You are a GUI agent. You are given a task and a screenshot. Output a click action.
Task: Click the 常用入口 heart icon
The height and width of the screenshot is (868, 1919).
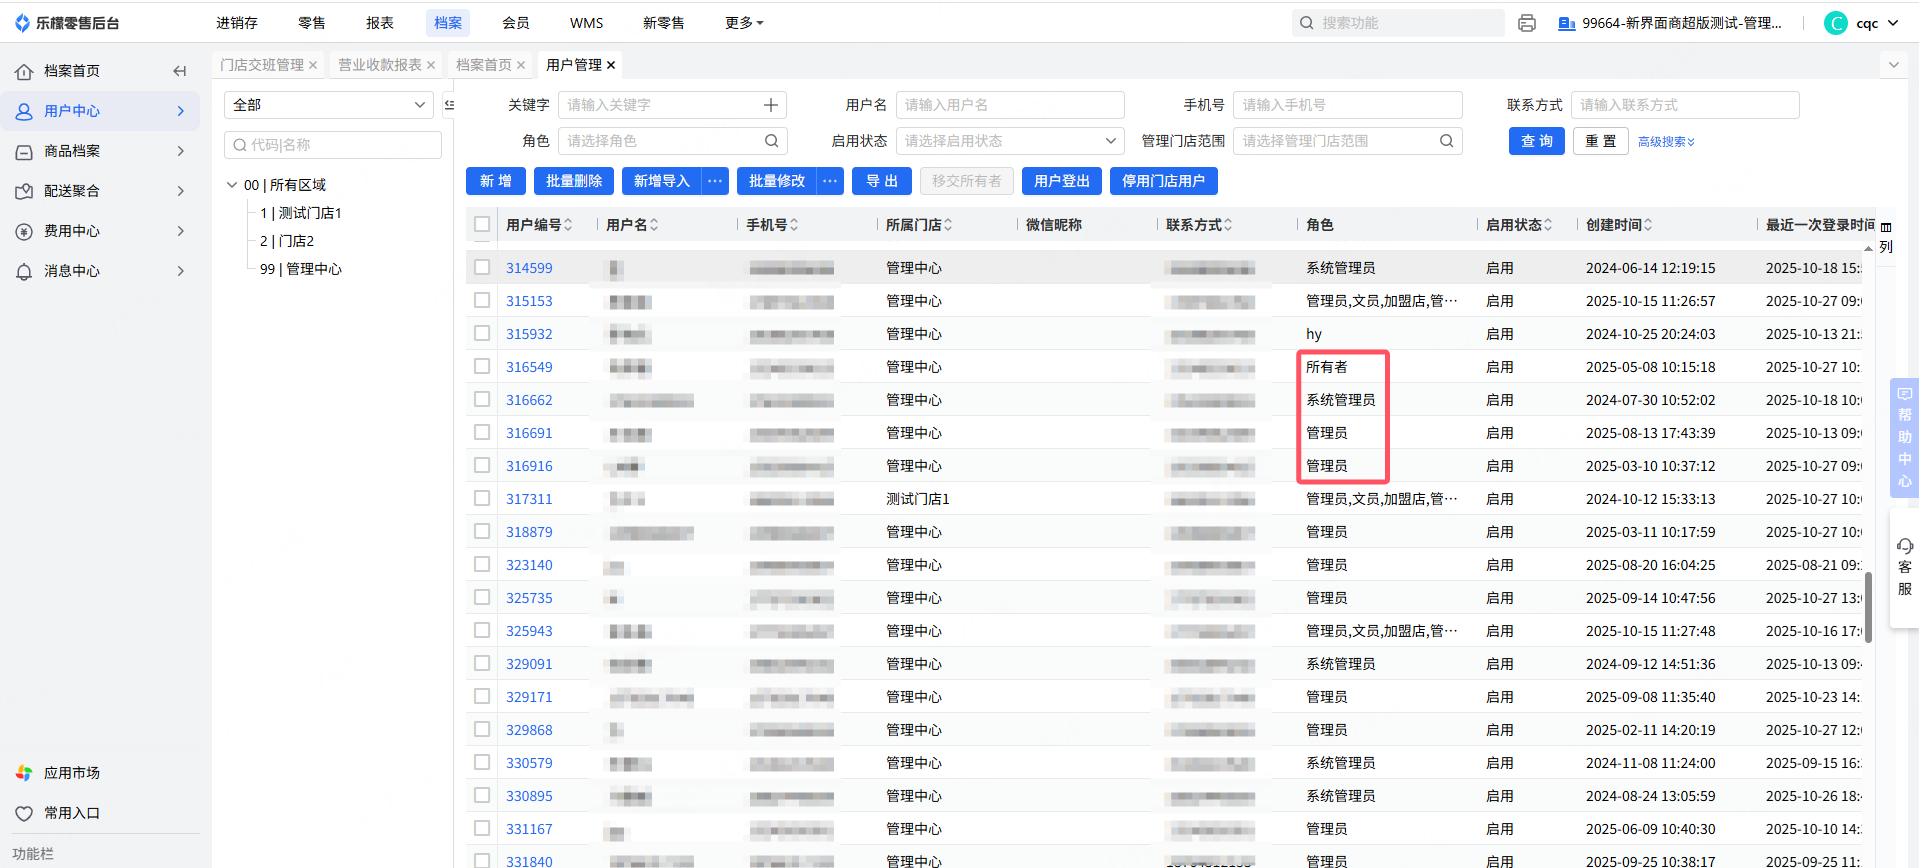(x=24, y=813)
